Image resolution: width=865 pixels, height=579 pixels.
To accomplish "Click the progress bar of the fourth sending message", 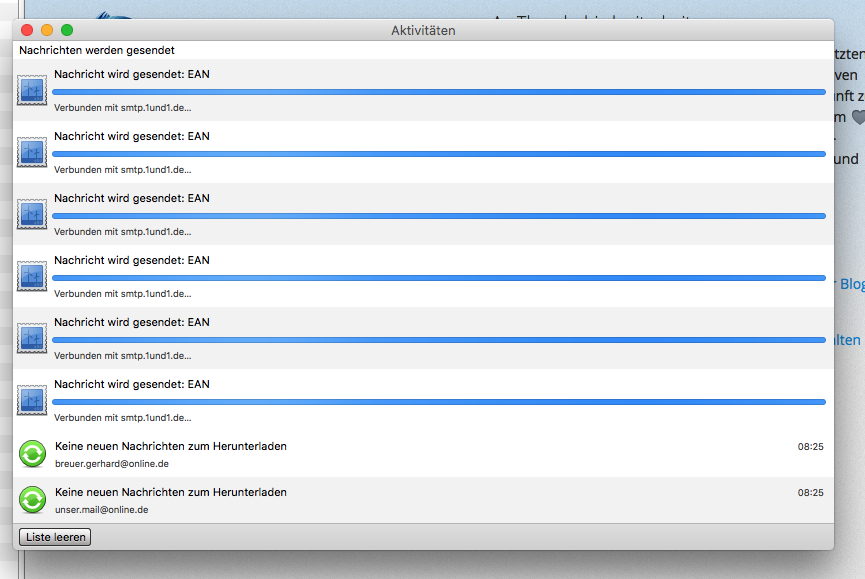I will click(439, 278).
